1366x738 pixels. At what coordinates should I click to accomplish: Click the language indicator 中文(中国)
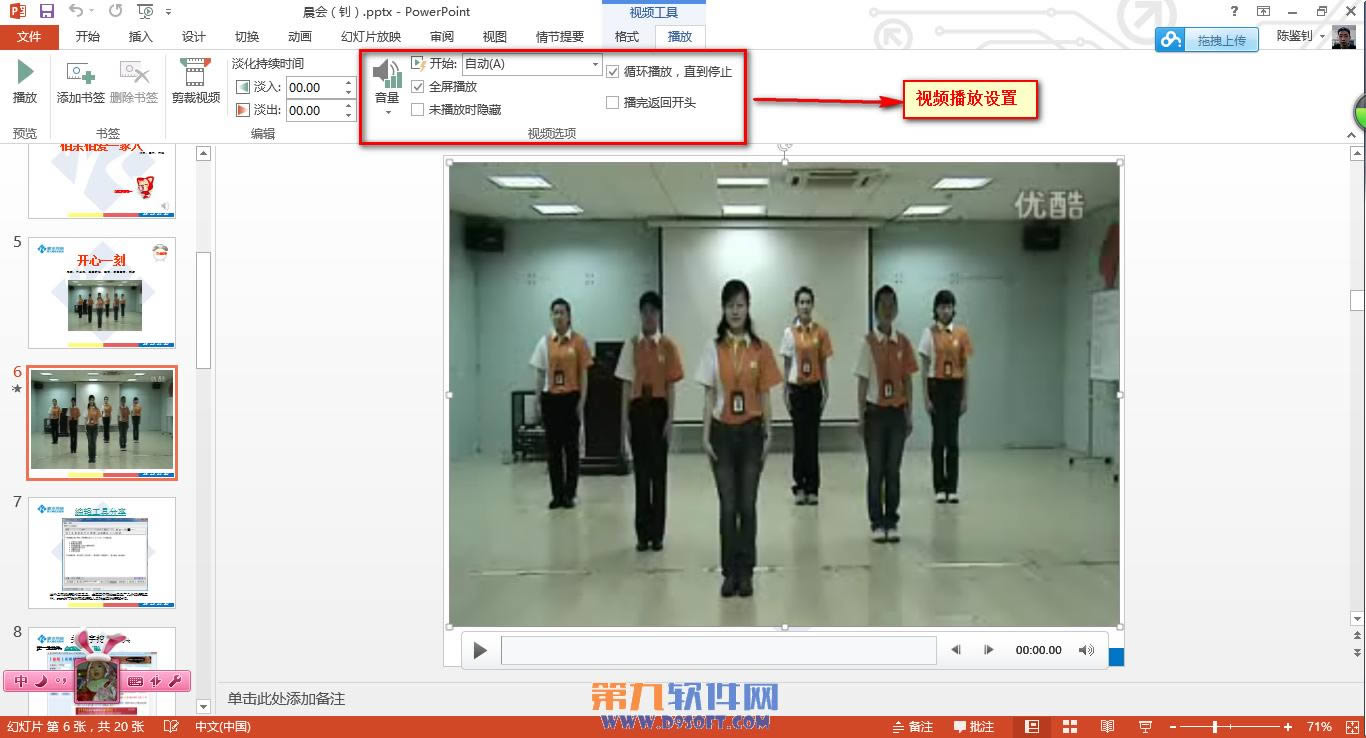[x=223, y=727]
